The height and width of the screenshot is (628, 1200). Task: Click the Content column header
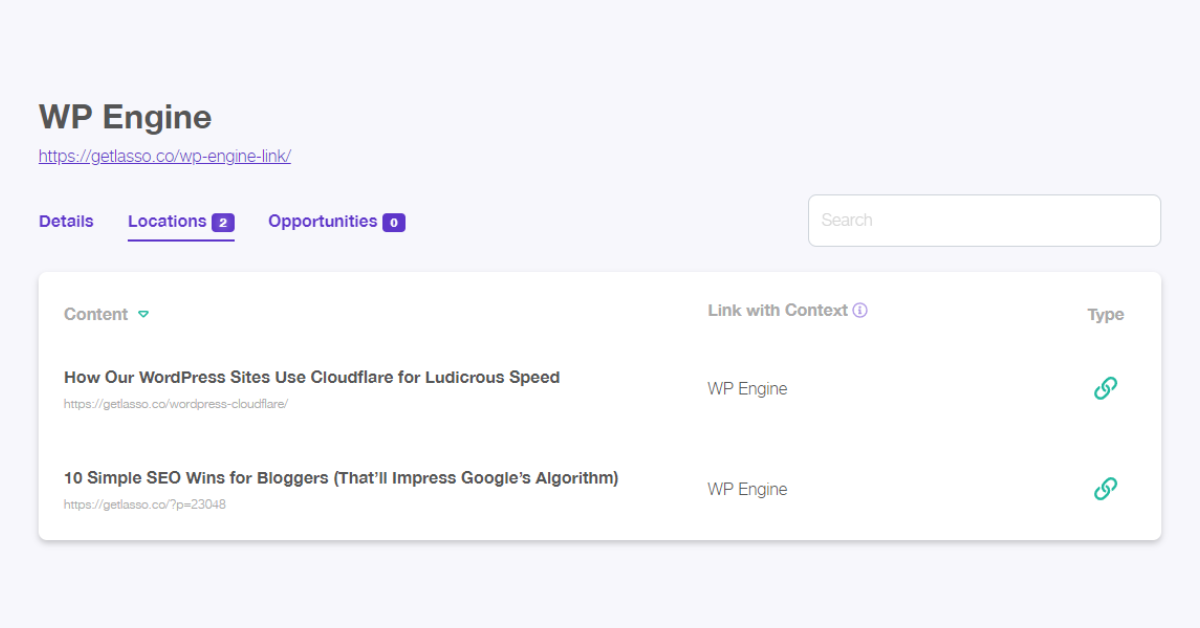click(x=96, y=314)
